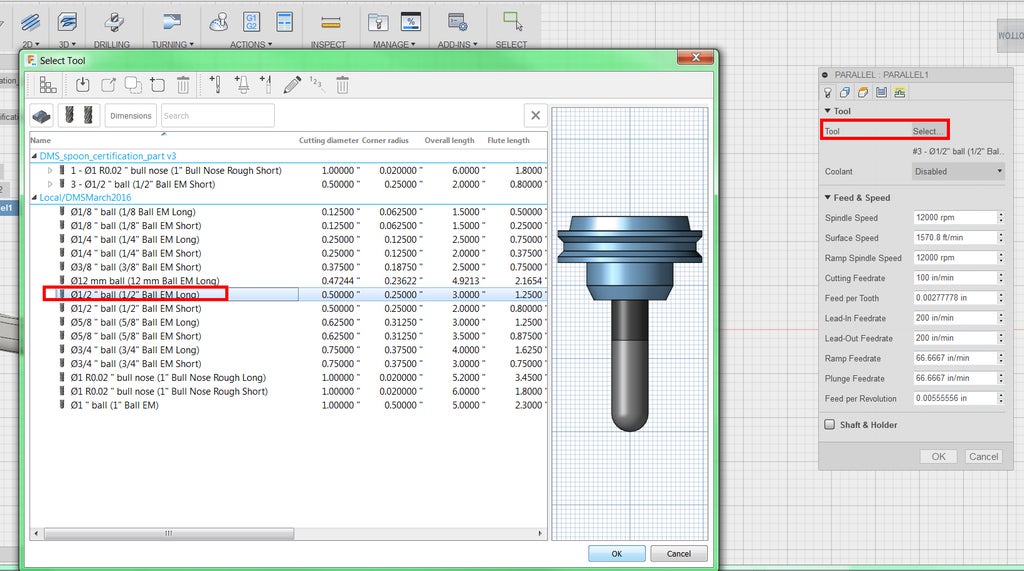
Task: Open the Turning menu
Action: (172, 44)
